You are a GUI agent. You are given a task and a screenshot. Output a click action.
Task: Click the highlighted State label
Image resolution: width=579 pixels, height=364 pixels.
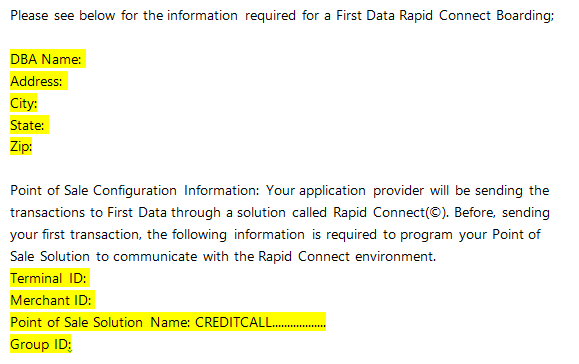(27, 126)
